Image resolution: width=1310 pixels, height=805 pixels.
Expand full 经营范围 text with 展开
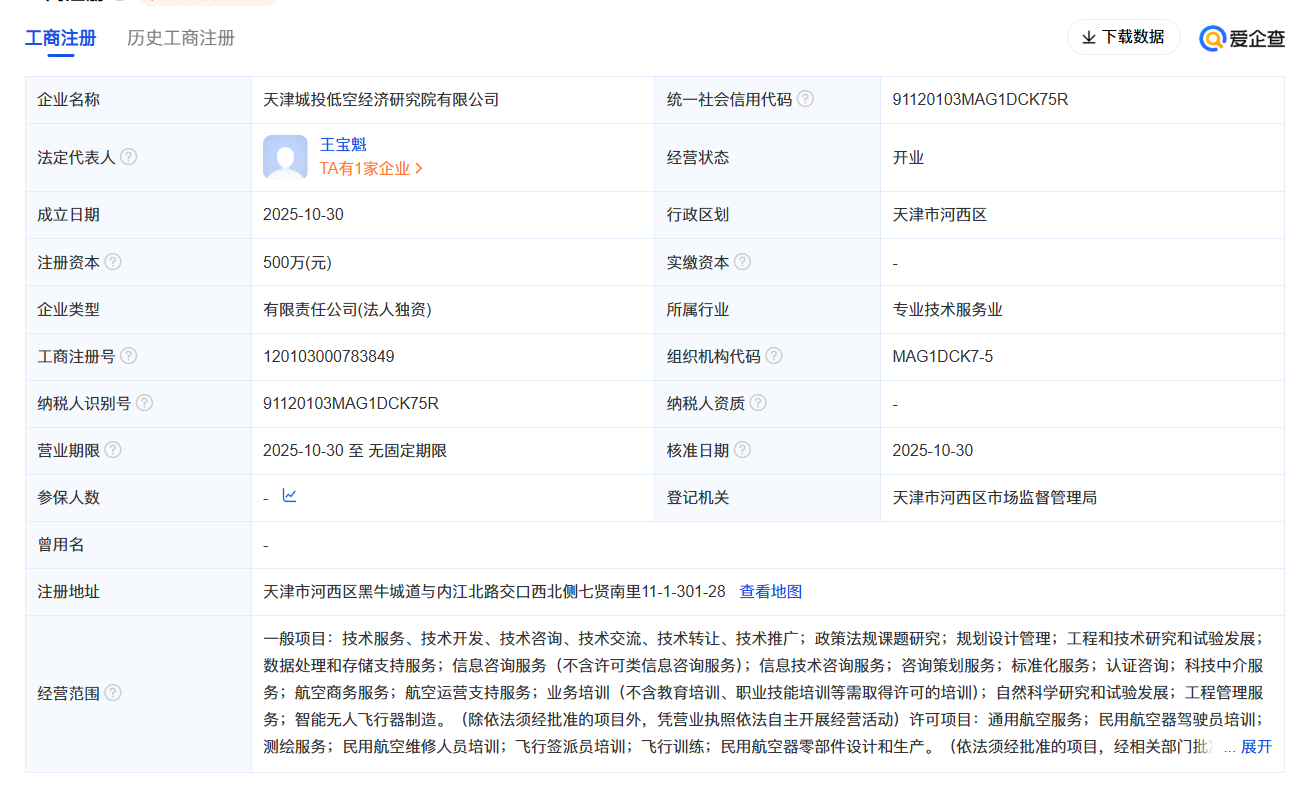(x=1256, y=746)
